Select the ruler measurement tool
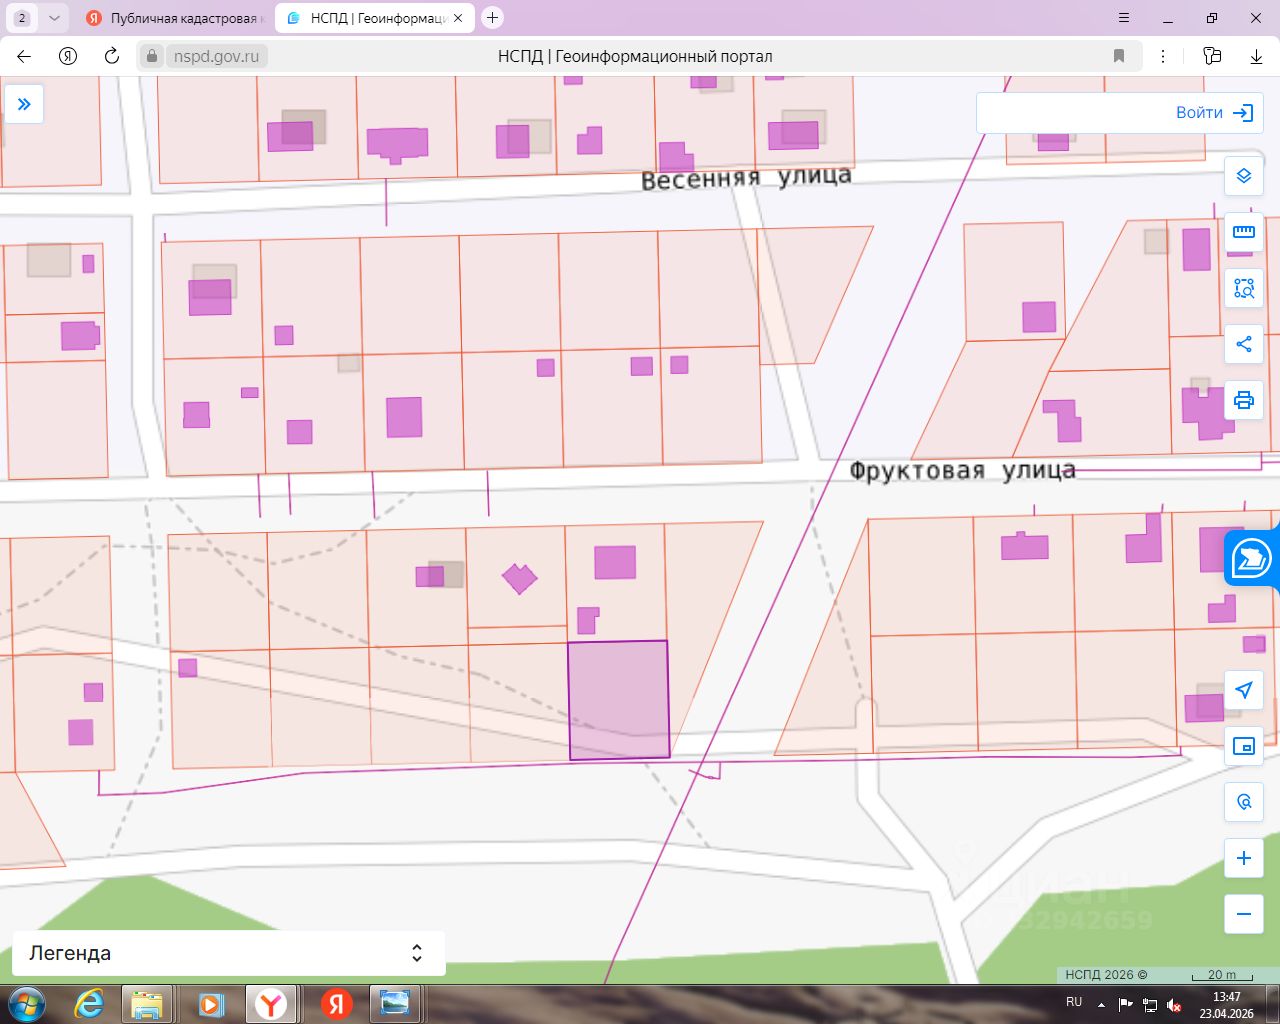 [1244, 232]
